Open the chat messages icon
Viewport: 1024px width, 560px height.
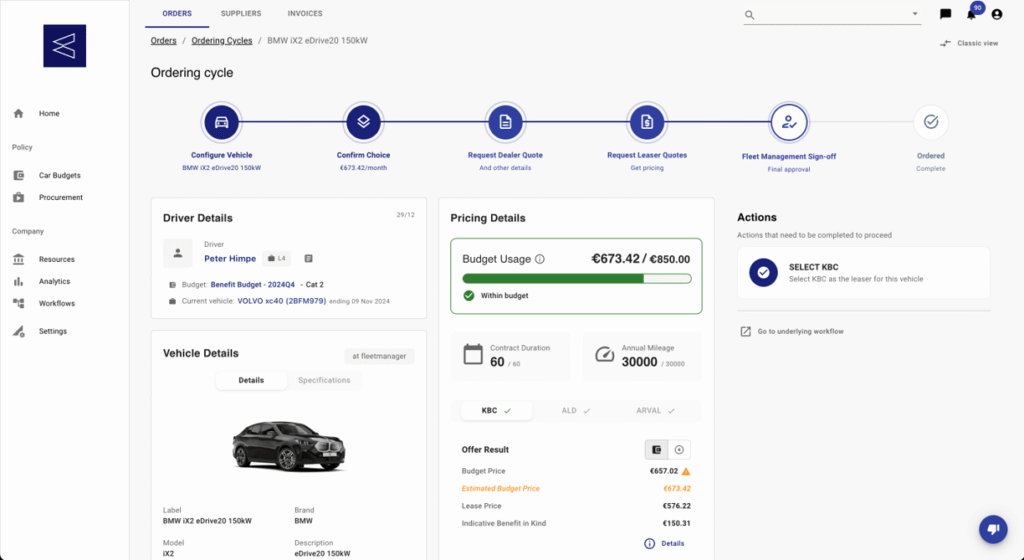pyautogui.click(x=945, y=14)
